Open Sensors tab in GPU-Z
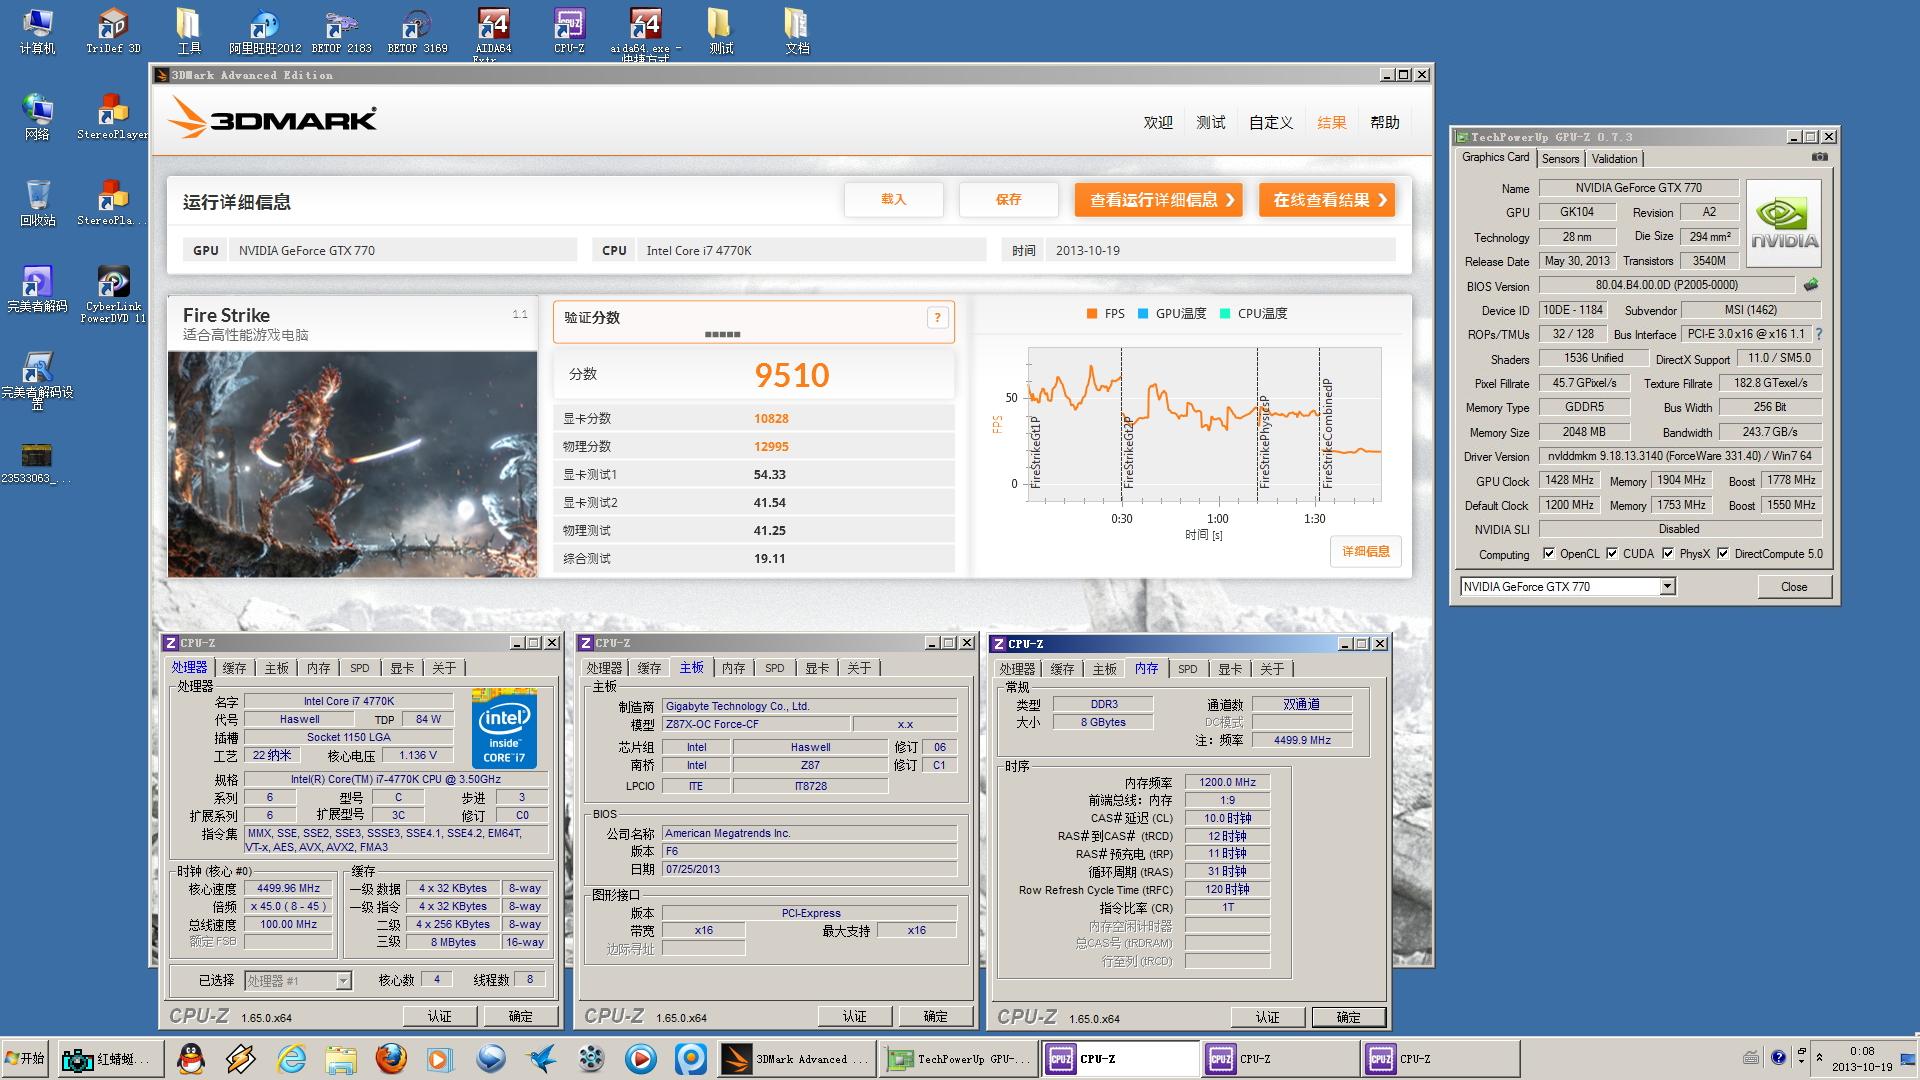This screenshot has height=1080, width=1920. click(1560, 158)
